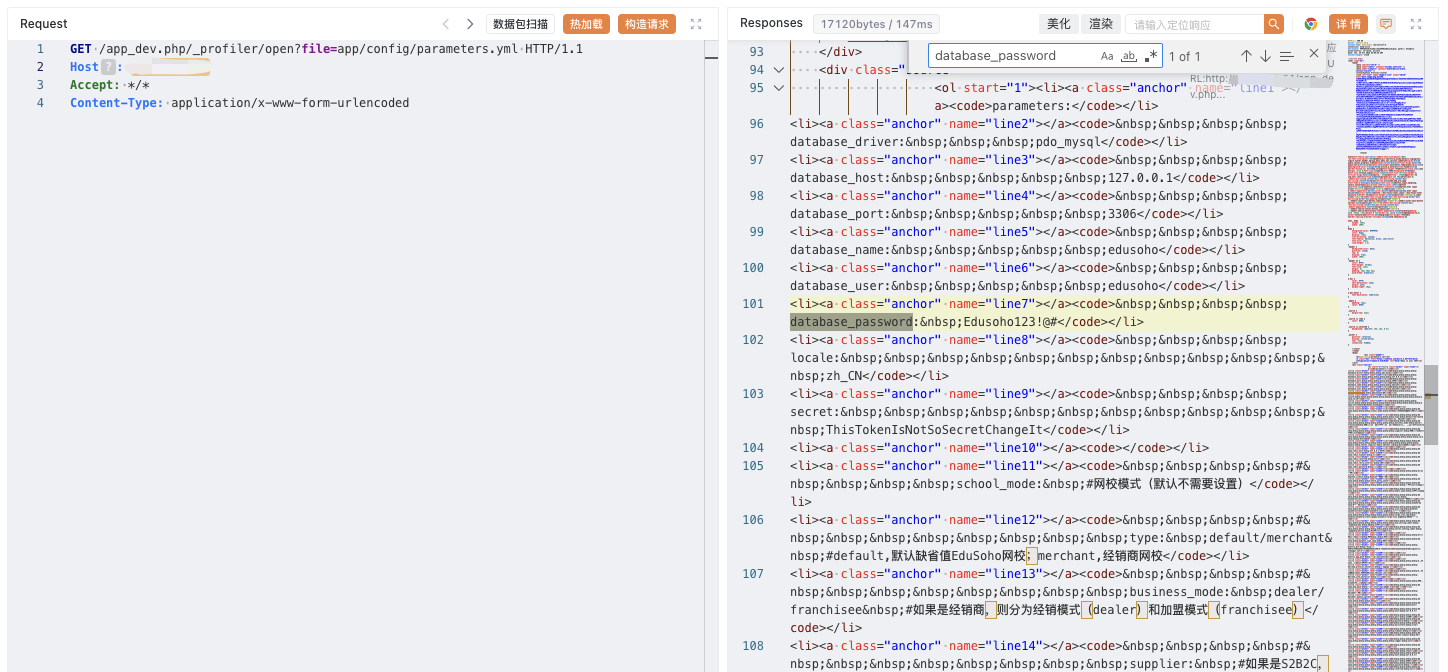Image resolution: width=1448 pixels, height=672 pixels.
Task: Jump to next match down arrow
Action: (x=1265, y=56)
